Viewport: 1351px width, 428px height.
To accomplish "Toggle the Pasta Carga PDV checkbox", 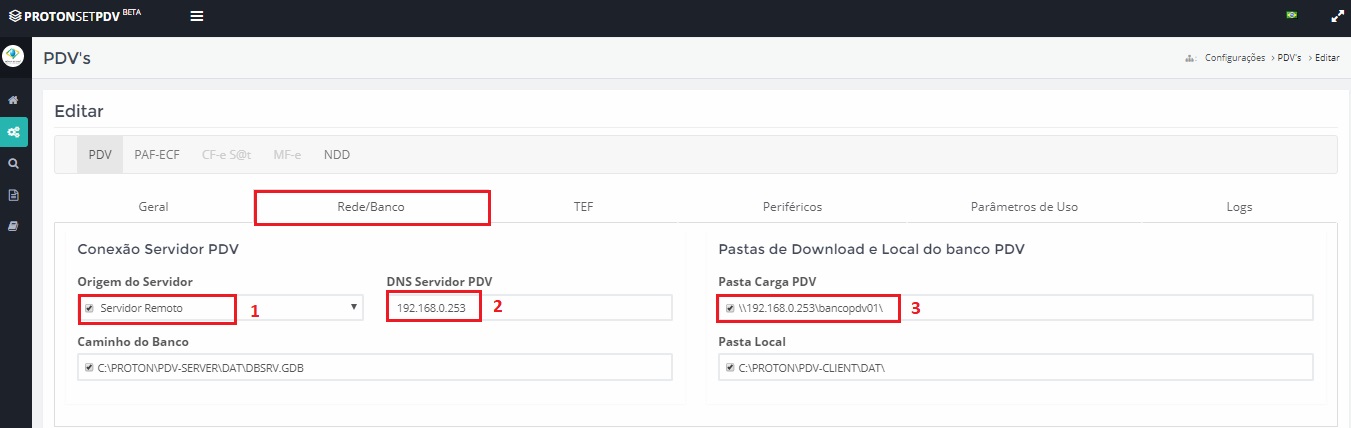I will pos(730,308).
